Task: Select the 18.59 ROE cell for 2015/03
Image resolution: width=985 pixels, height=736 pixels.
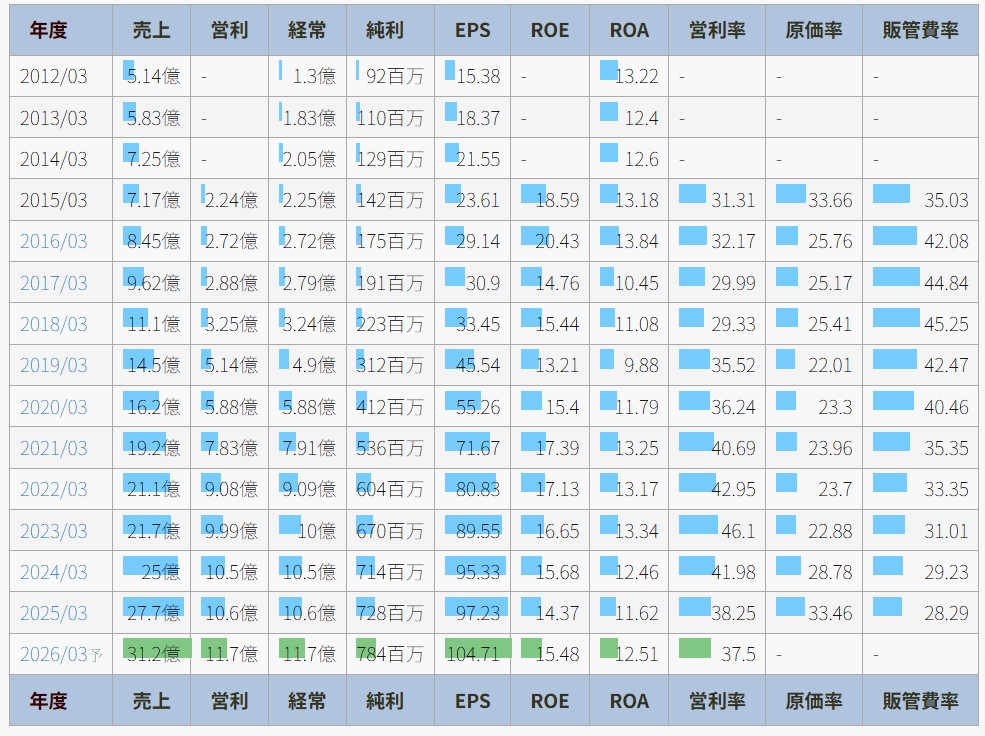Action: pos(550,200)
